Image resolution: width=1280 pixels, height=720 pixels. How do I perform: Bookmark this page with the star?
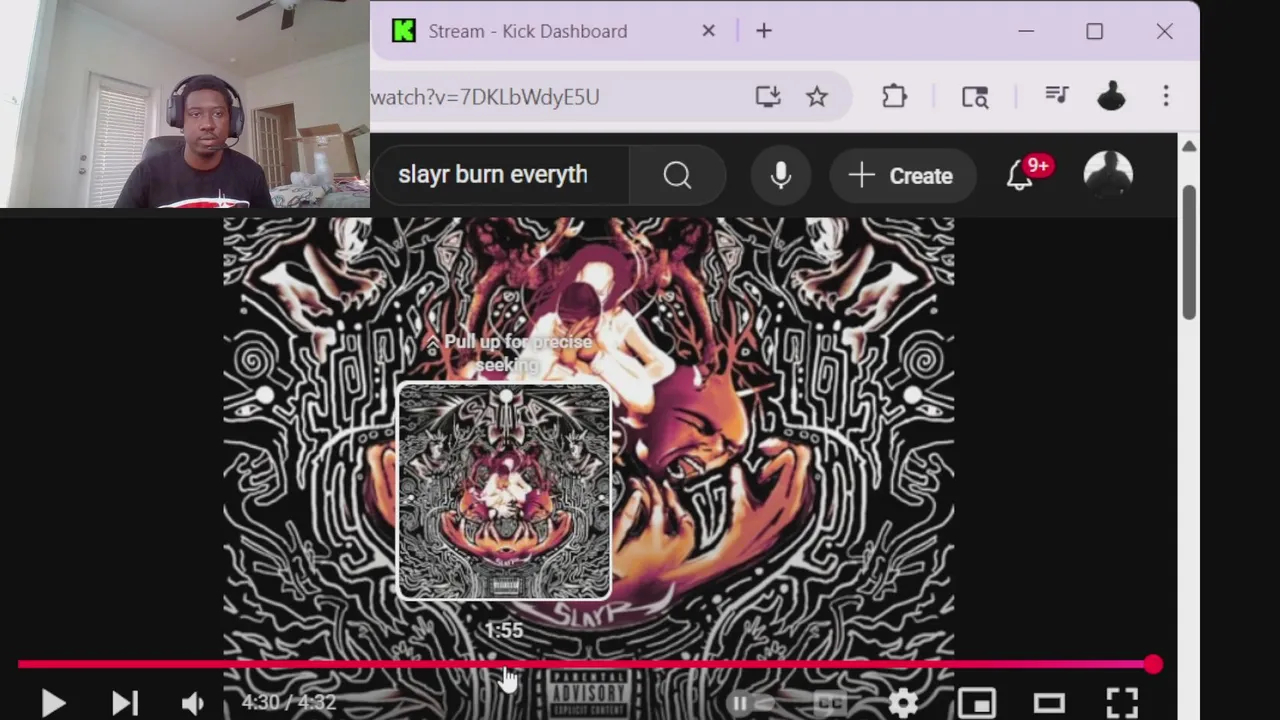tap(817, 96)
